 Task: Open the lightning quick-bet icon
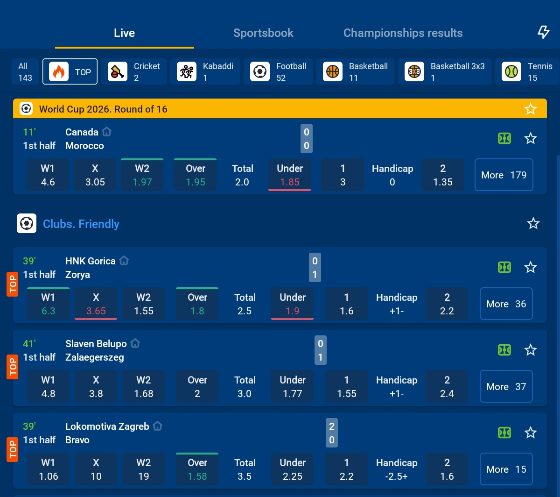(543, 32)
